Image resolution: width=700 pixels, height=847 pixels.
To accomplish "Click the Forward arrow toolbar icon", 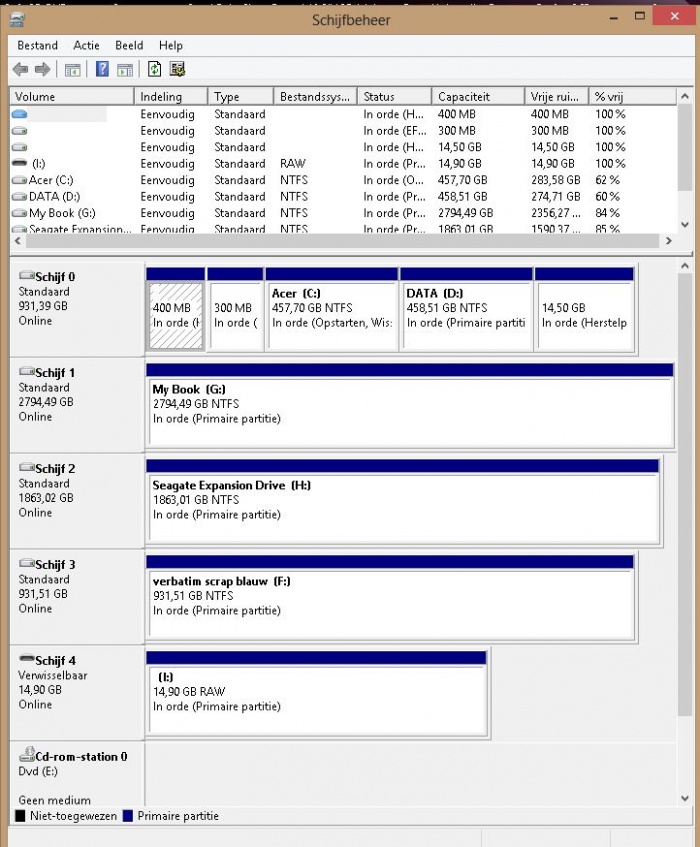I will 42,69.
